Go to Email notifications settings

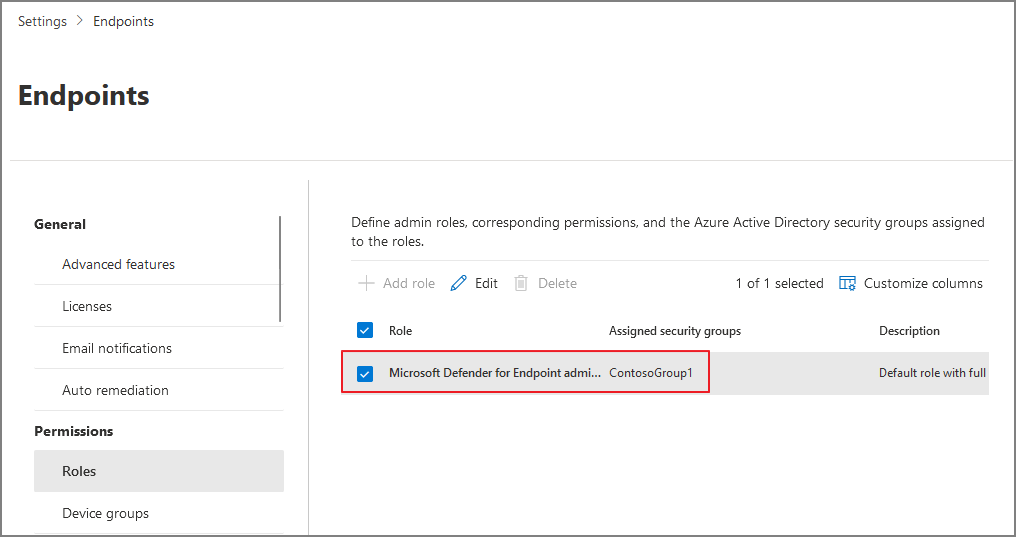[x=117, y=348]
